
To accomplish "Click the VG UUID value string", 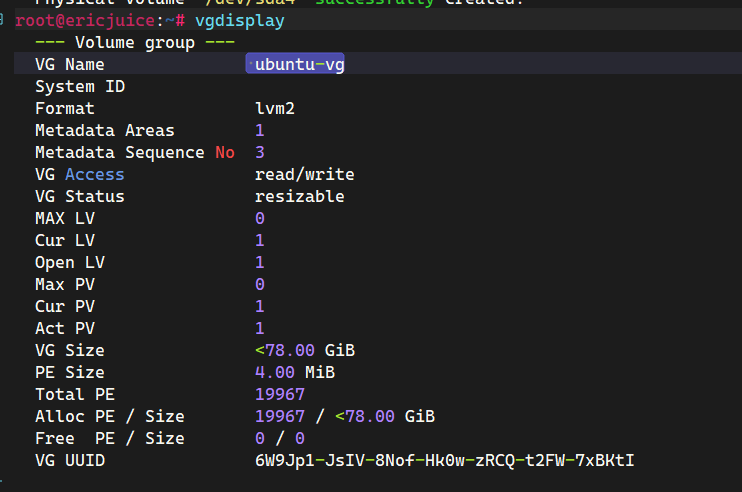I will coord(444,460).
